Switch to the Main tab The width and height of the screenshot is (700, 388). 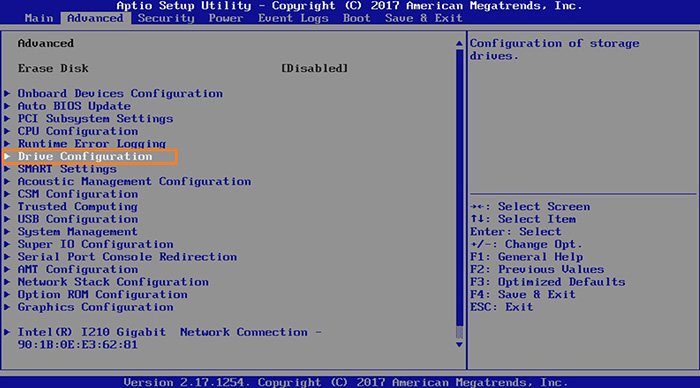39,18
